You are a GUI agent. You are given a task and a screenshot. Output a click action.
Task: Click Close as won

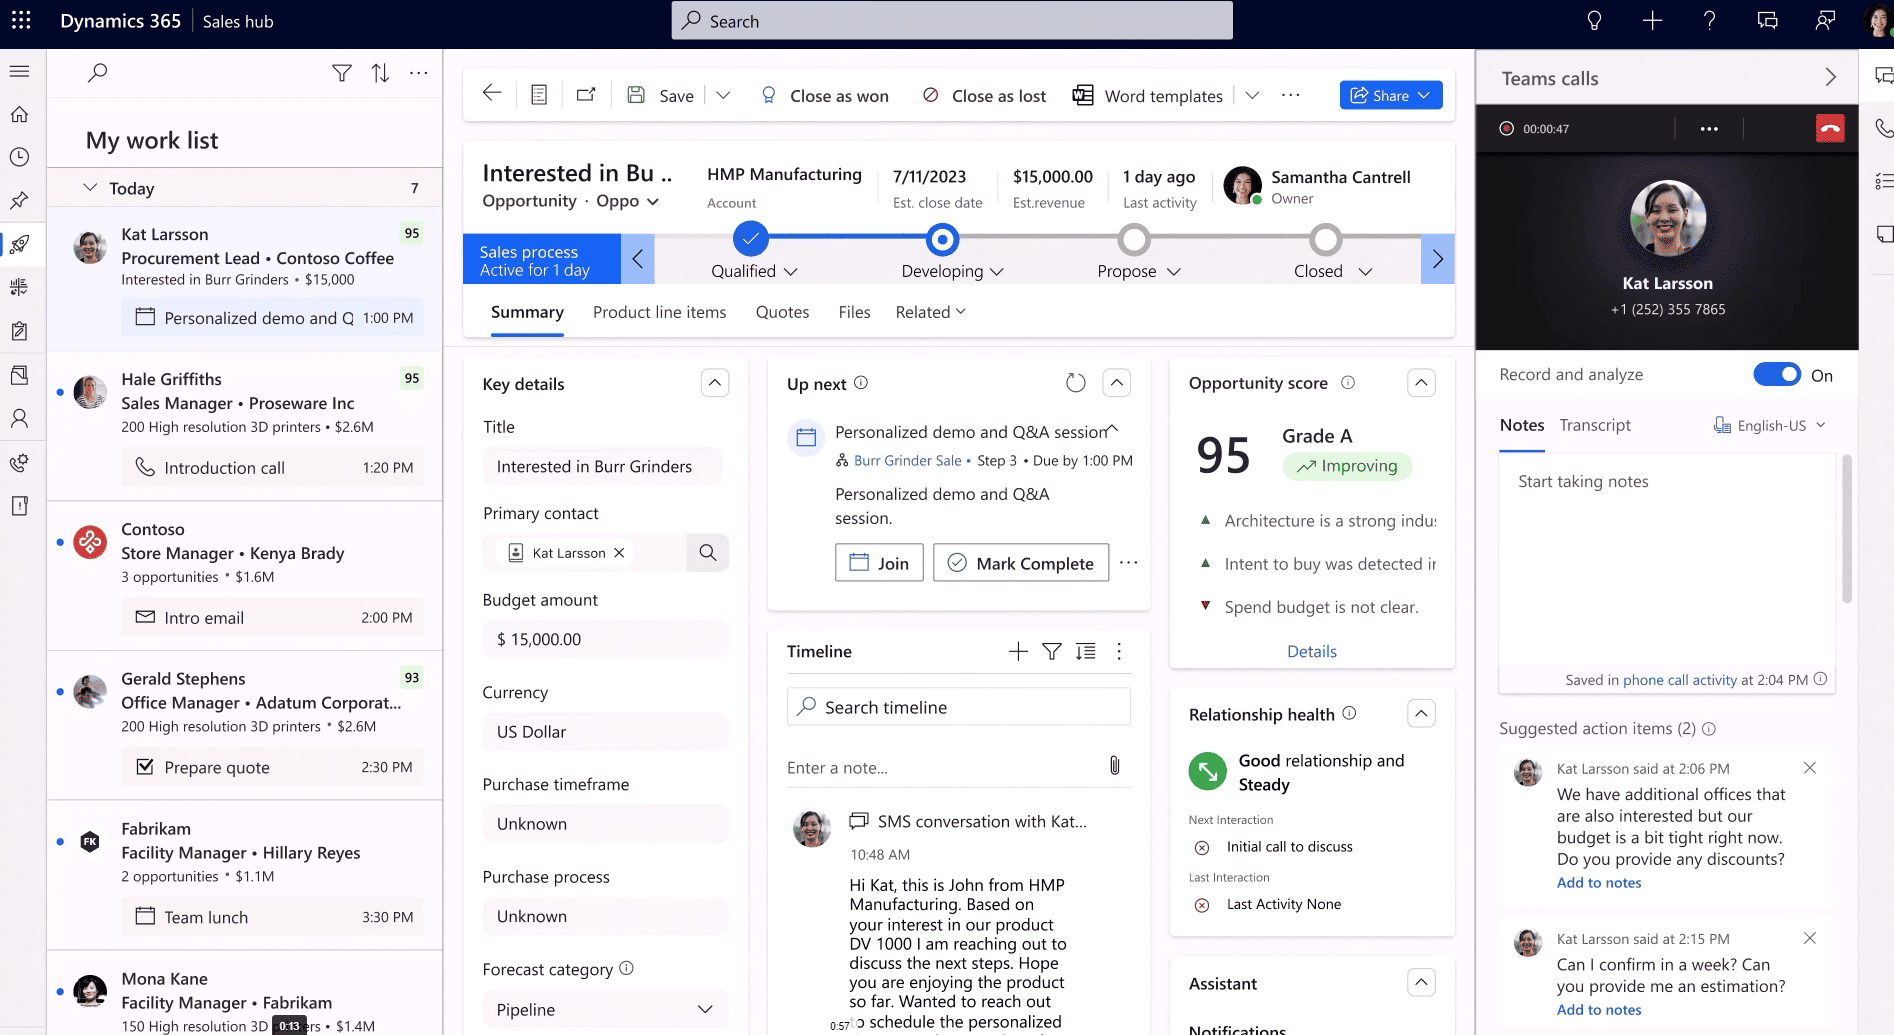pyautogui.click(x=825, y=96)
